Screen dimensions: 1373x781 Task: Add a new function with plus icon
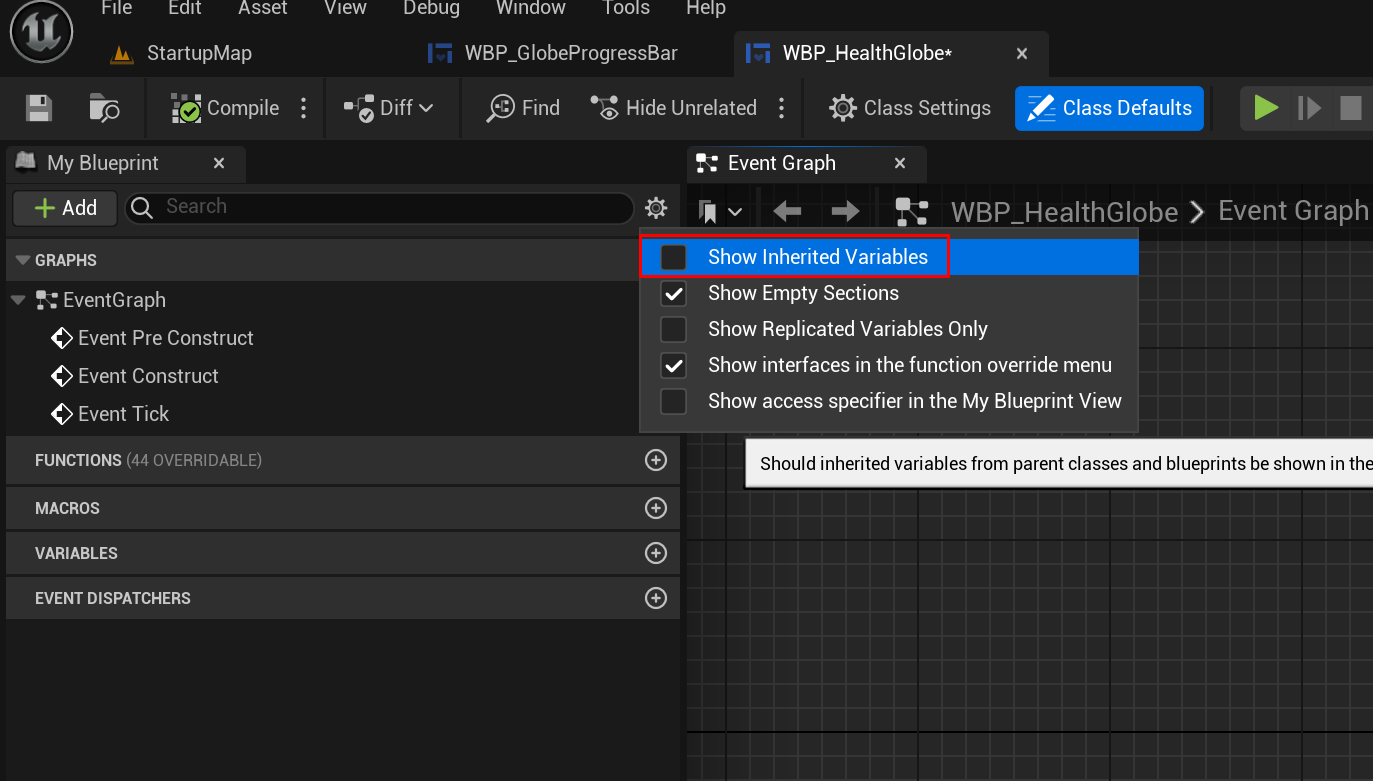point(656,460)
